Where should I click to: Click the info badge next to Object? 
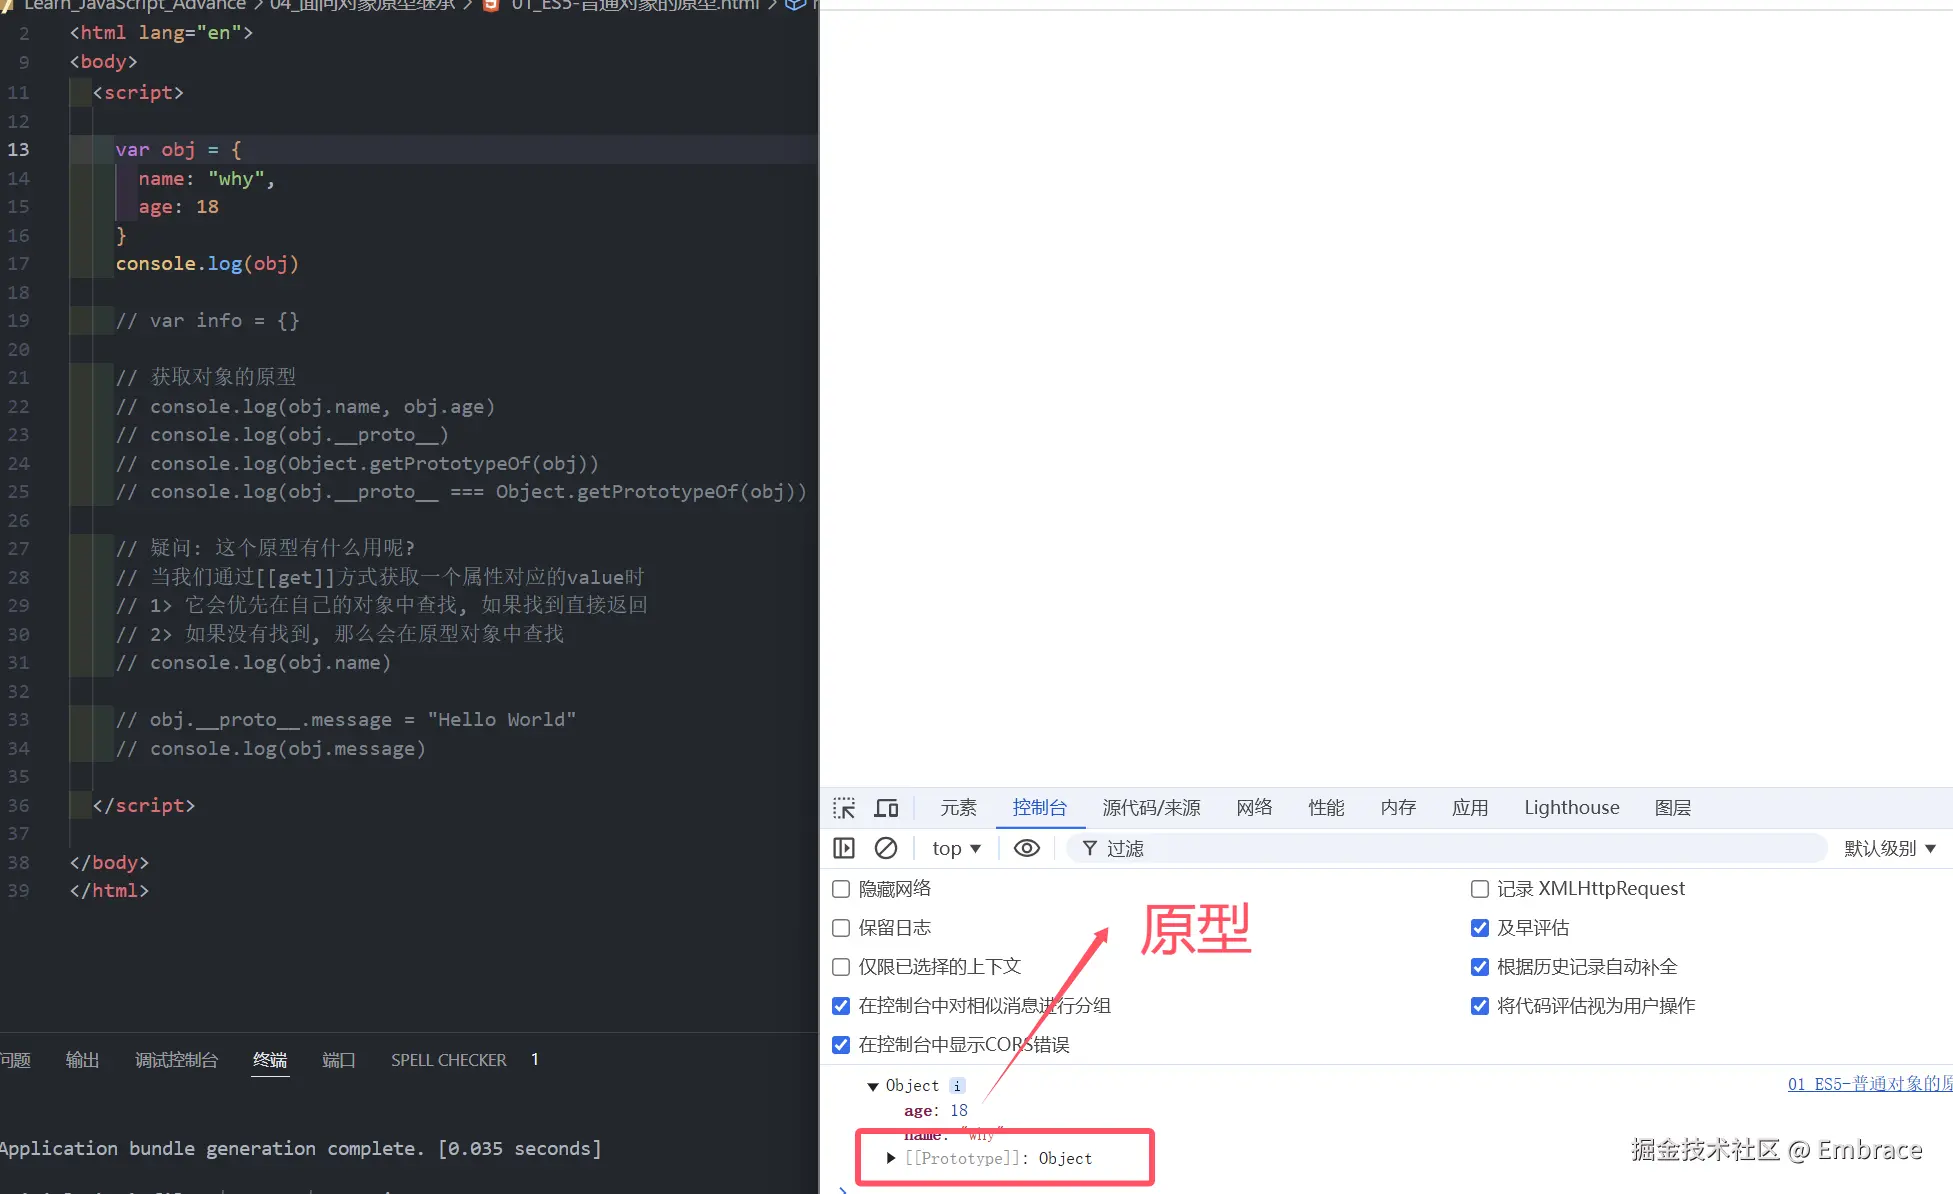pos(957,1086)
